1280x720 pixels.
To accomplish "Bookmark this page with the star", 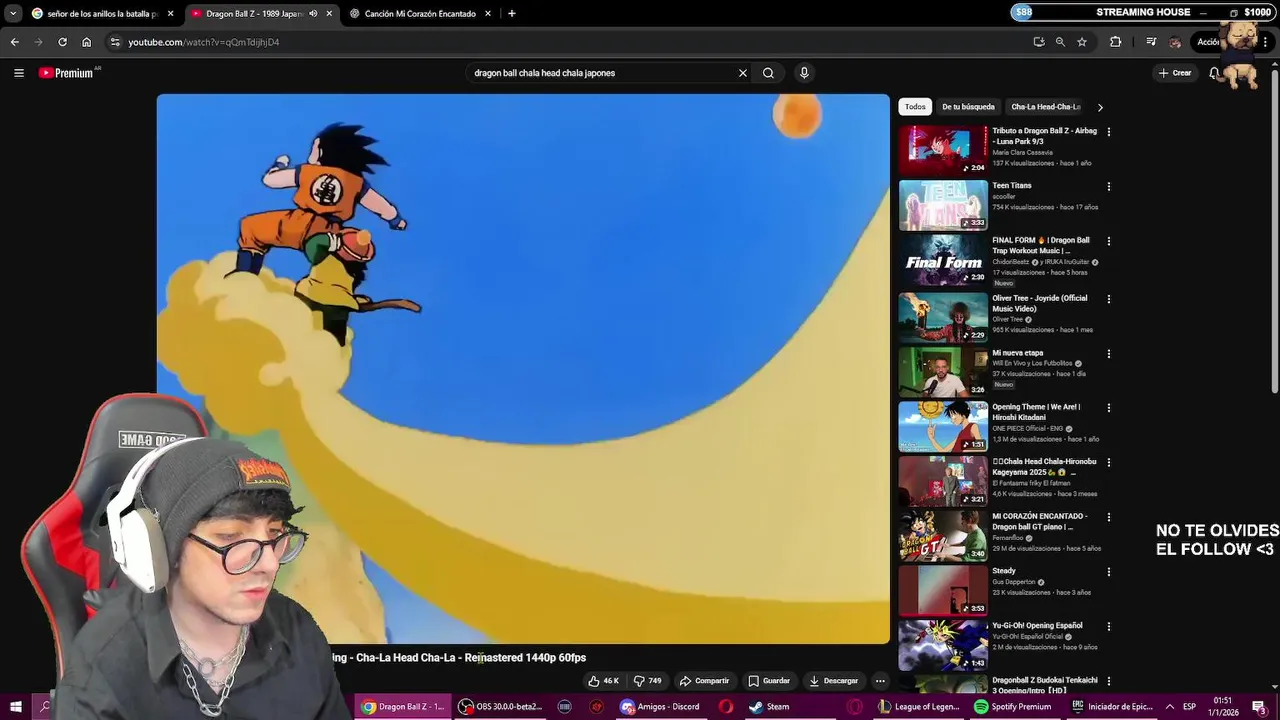I will (x=1082, y=42).
